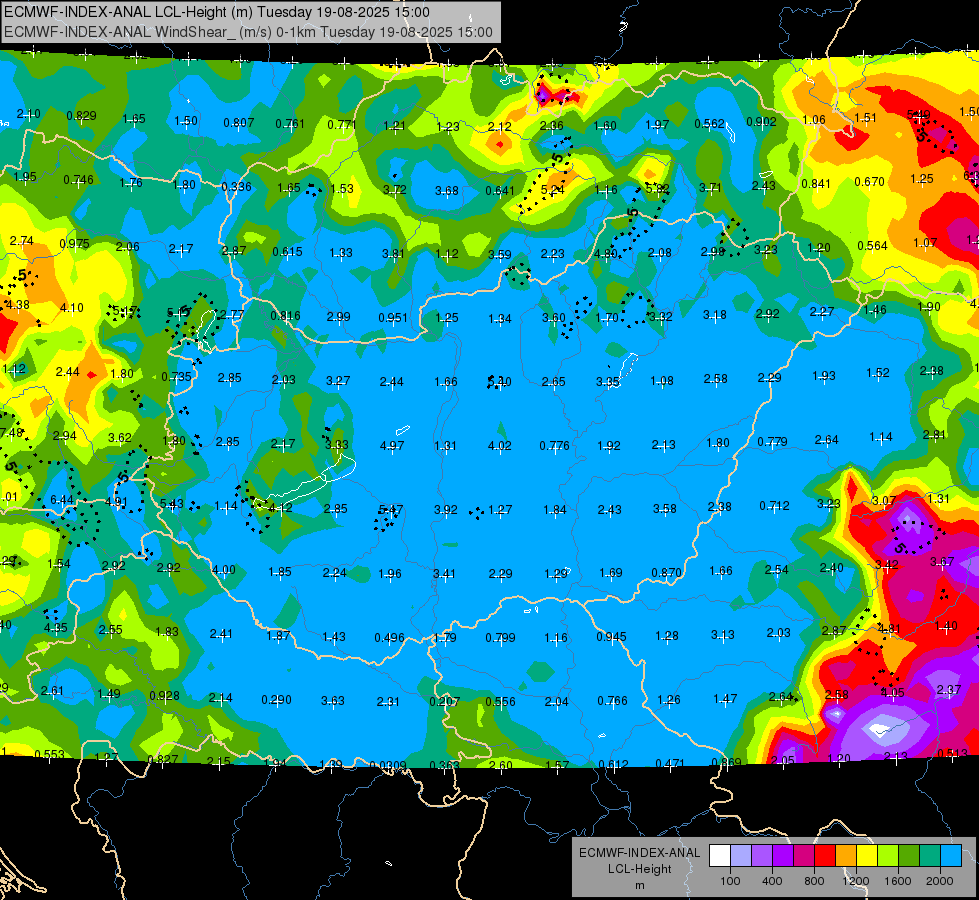The image size is (979, 900).
Task: Click the wind shear value 0.290
Action: point(276,700)
